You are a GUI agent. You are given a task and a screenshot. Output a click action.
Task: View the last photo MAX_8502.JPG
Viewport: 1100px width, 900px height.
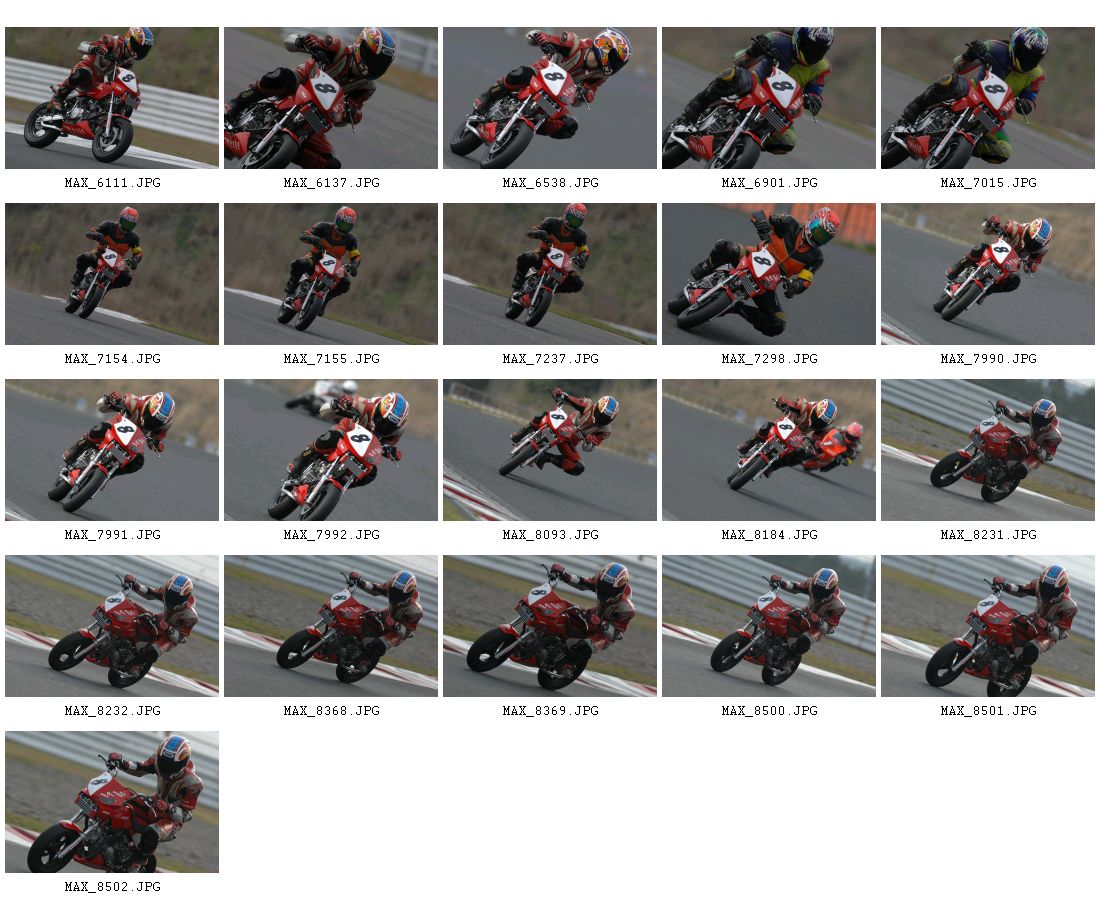tap(112, 802)
